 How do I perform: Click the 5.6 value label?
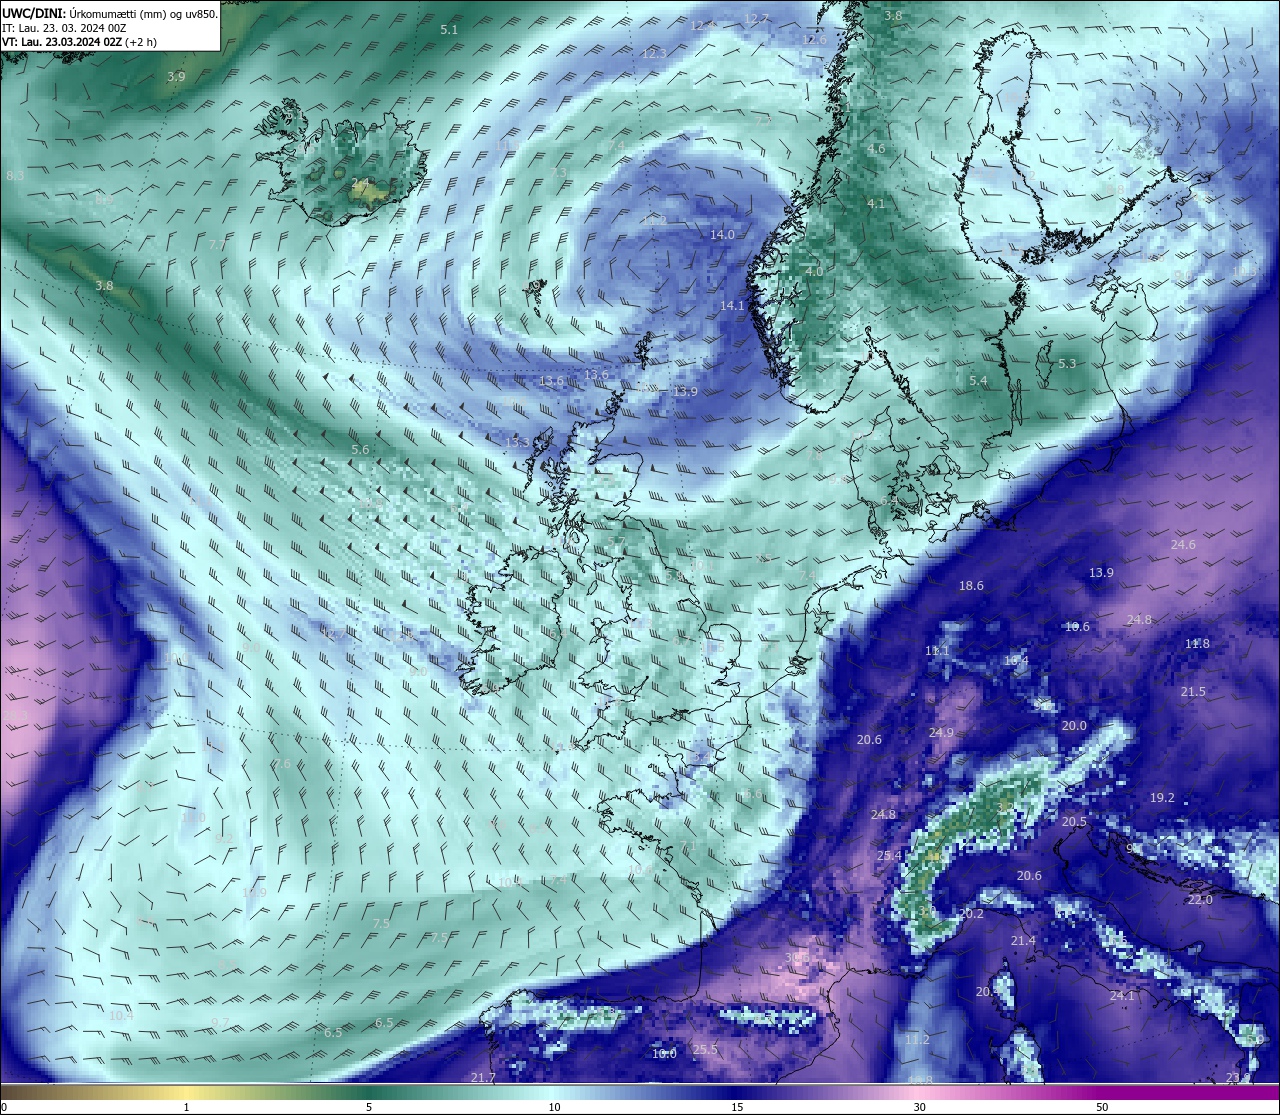360,449
